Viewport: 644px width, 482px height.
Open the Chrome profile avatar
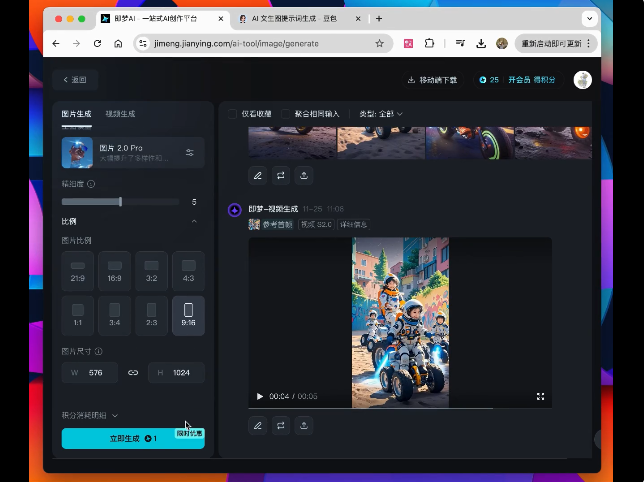tap(502, 44)
